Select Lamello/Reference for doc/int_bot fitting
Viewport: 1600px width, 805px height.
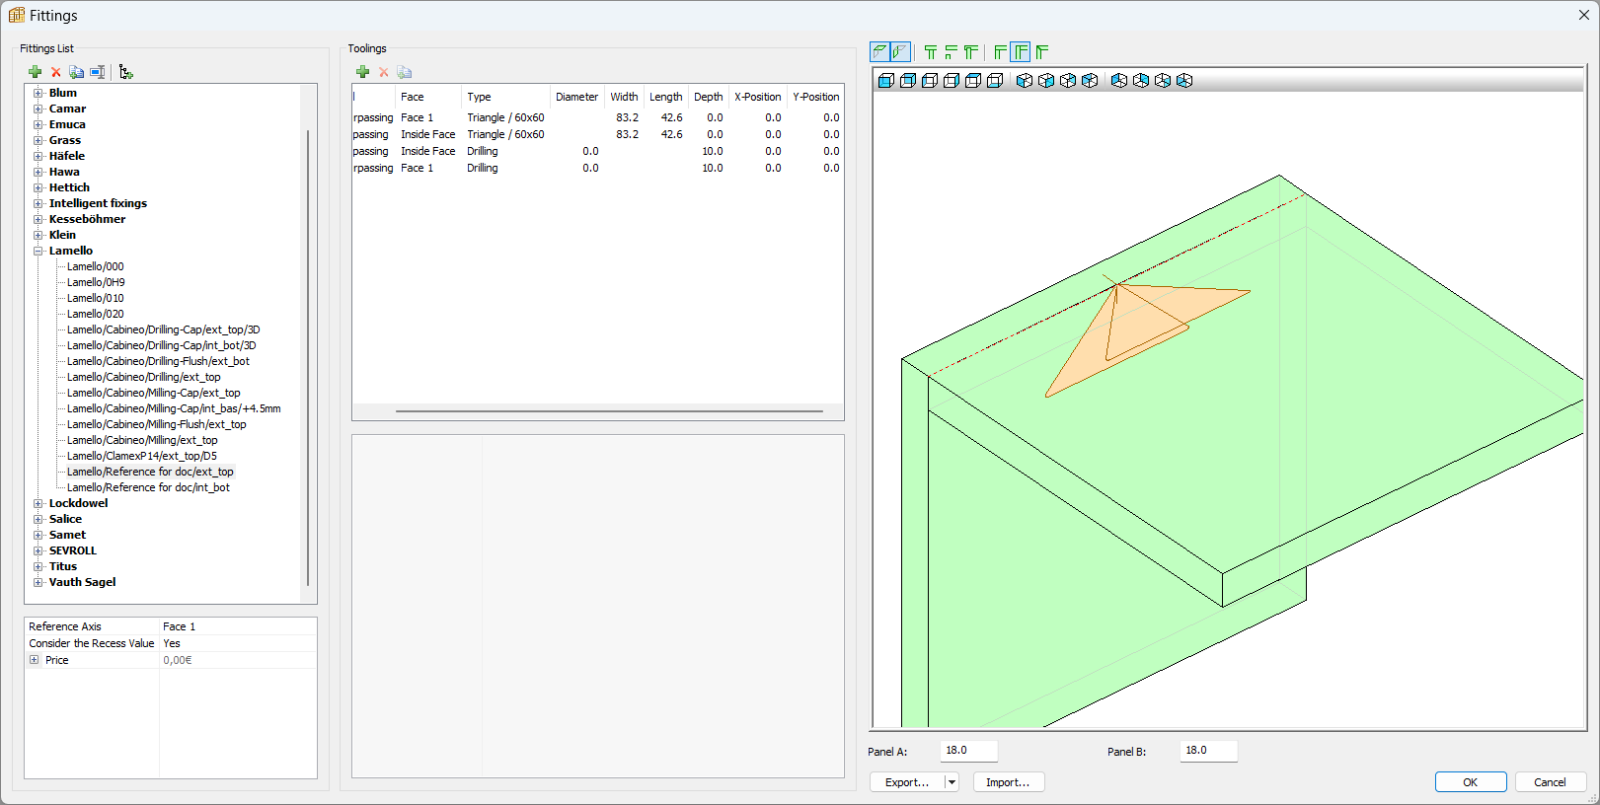tap(148, 488)
